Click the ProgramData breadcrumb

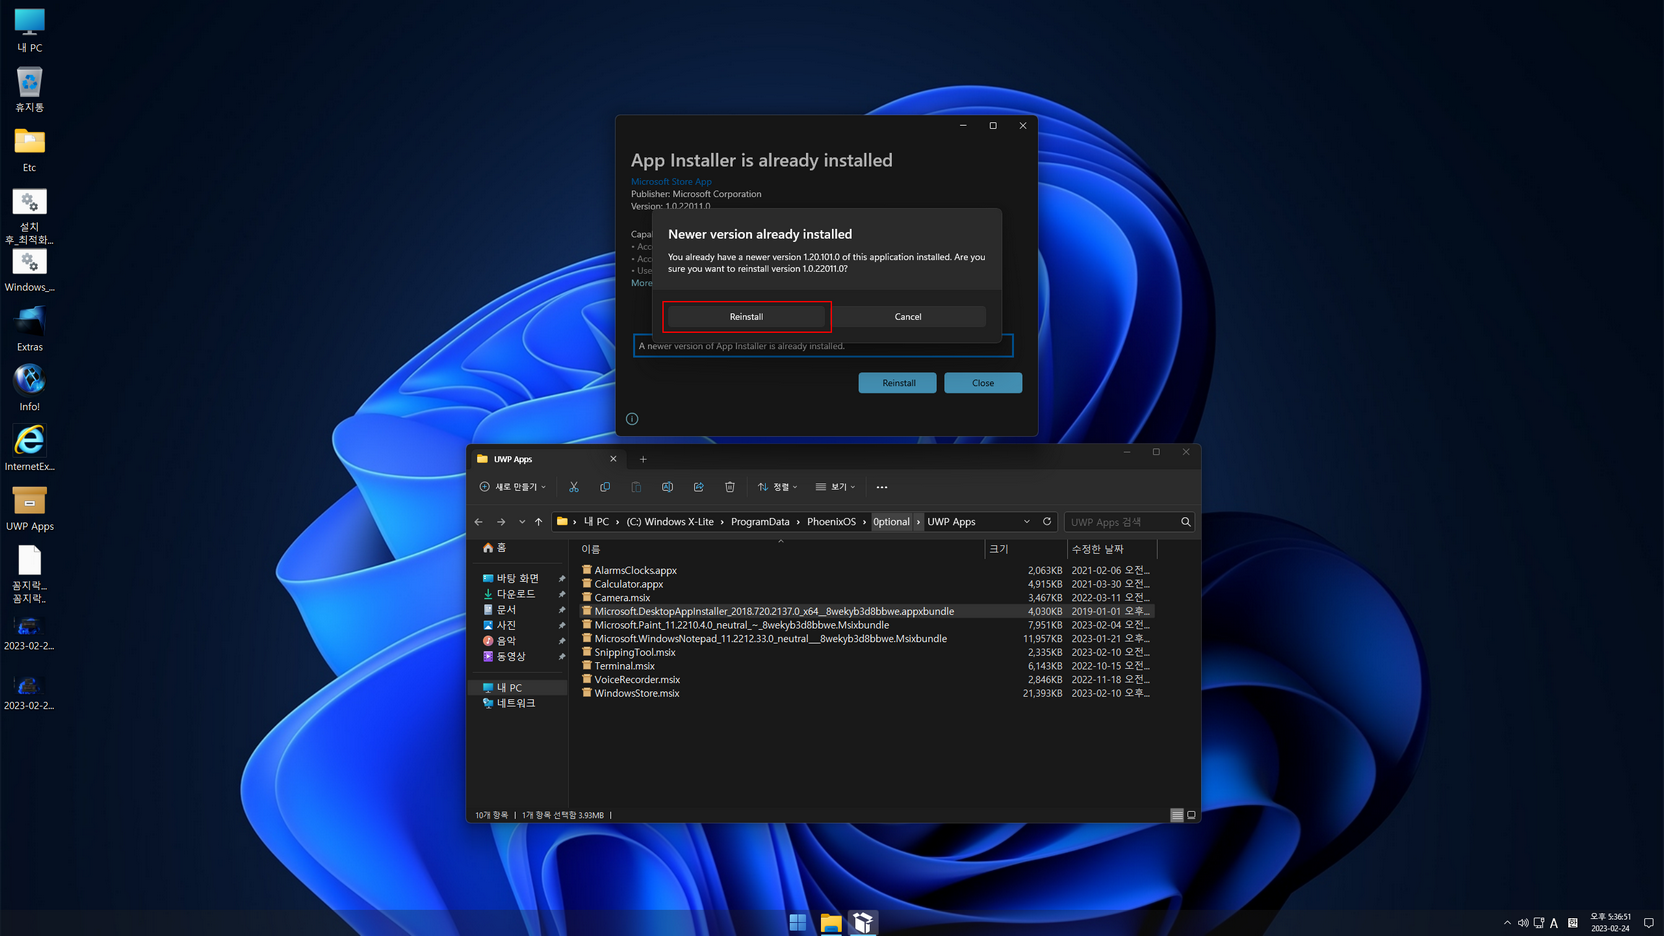[760, 522]
